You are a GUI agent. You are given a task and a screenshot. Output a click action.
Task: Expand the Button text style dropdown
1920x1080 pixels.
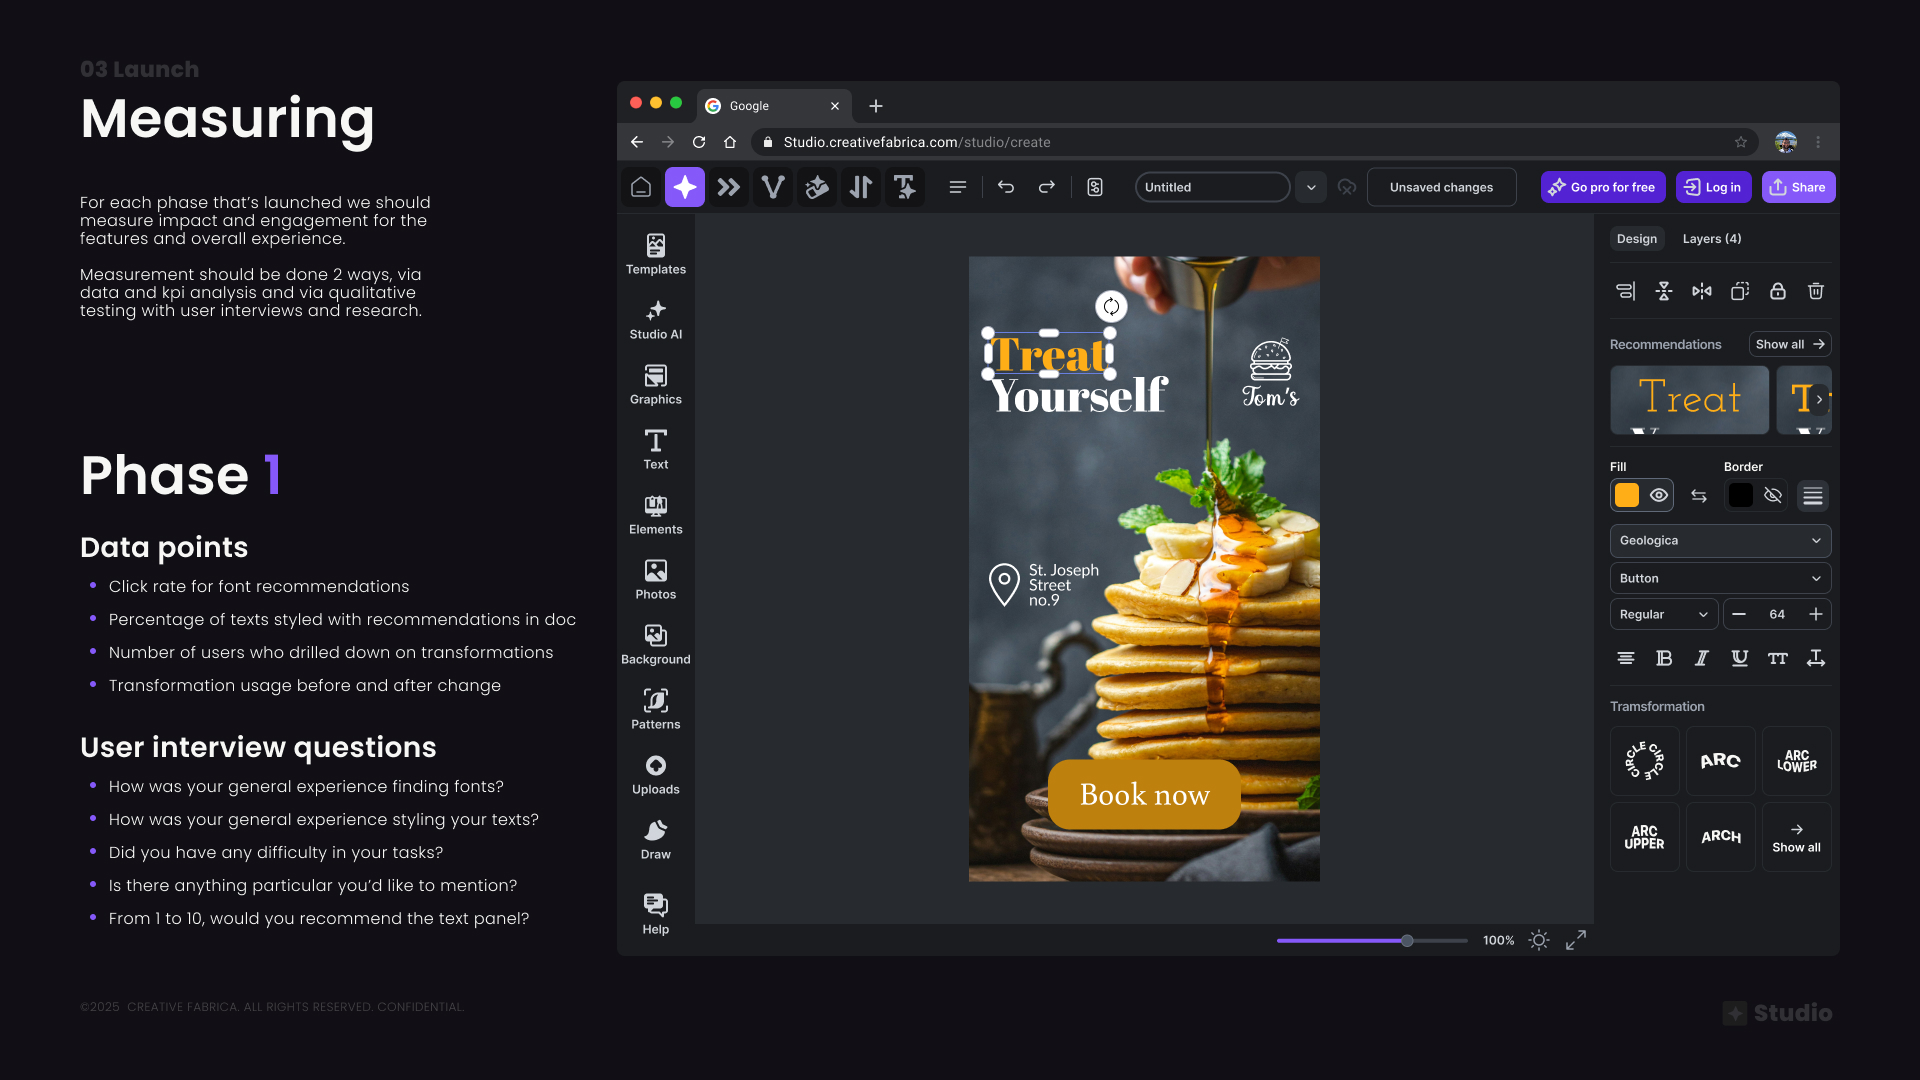pos(1720,578)
